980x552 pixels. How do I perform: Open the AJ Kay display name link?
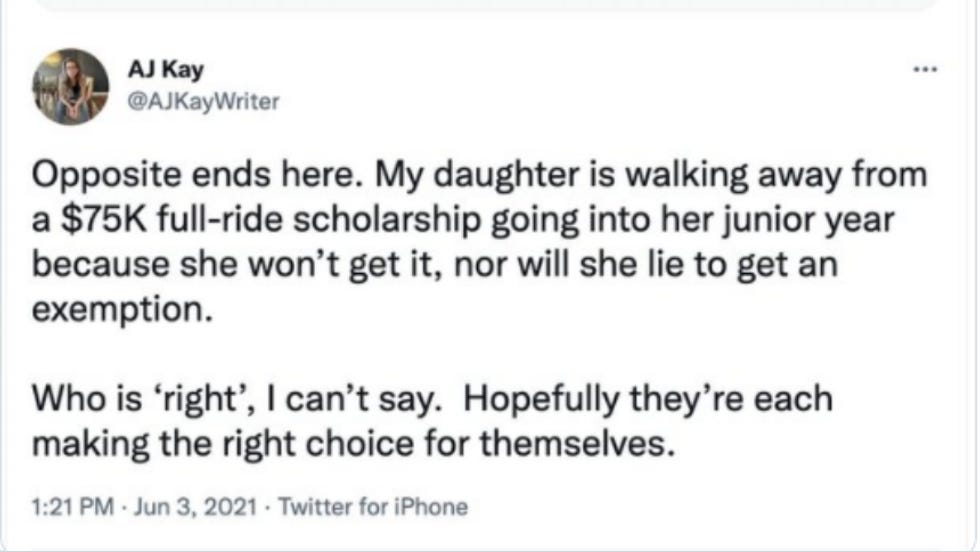coord(166,71)
